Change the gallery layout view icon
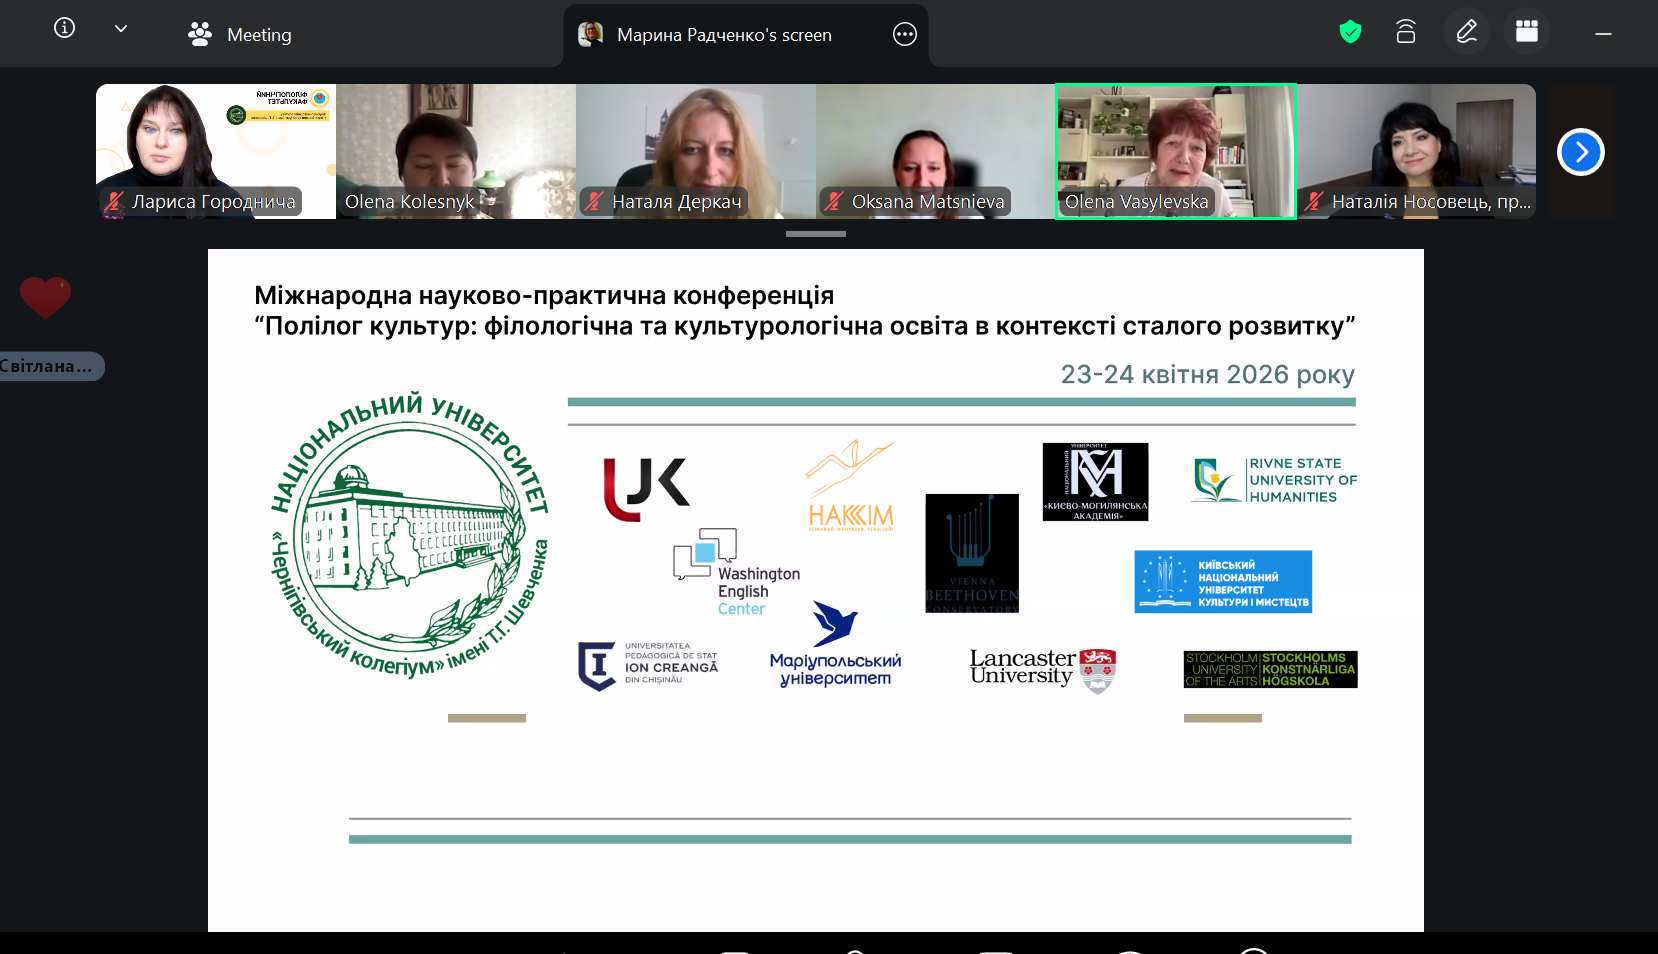This screenshot has height=954, width=1658. tap(1526, 32)
